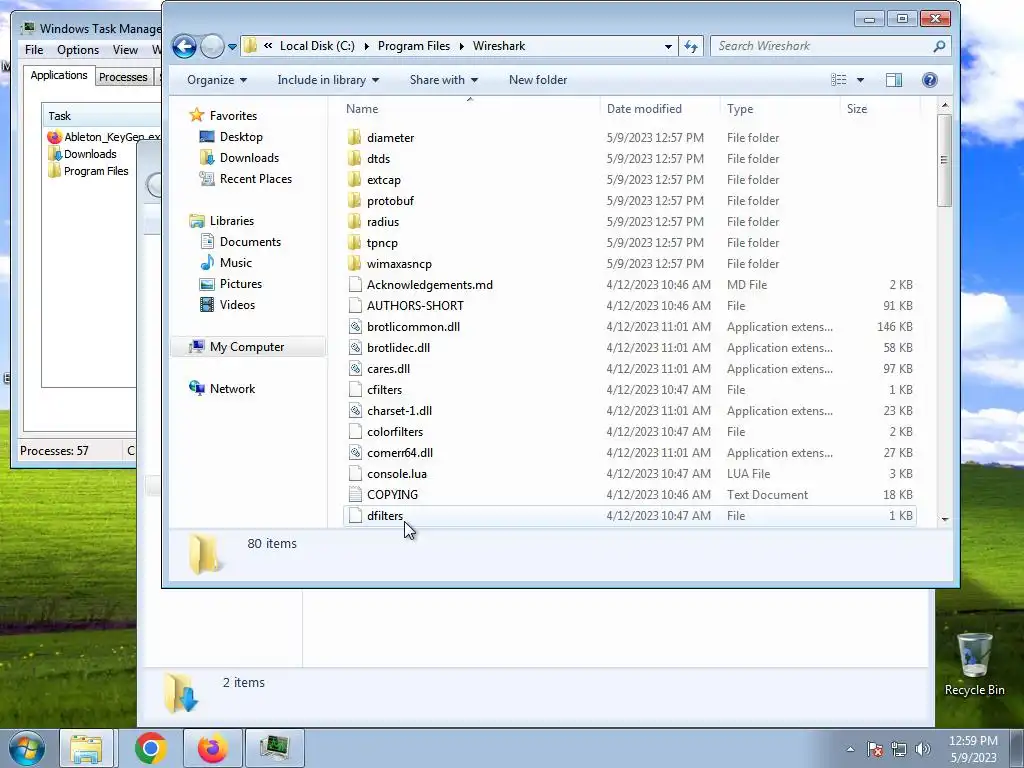Click Program Files in the address breadcrumb

(x=413, y=46)
